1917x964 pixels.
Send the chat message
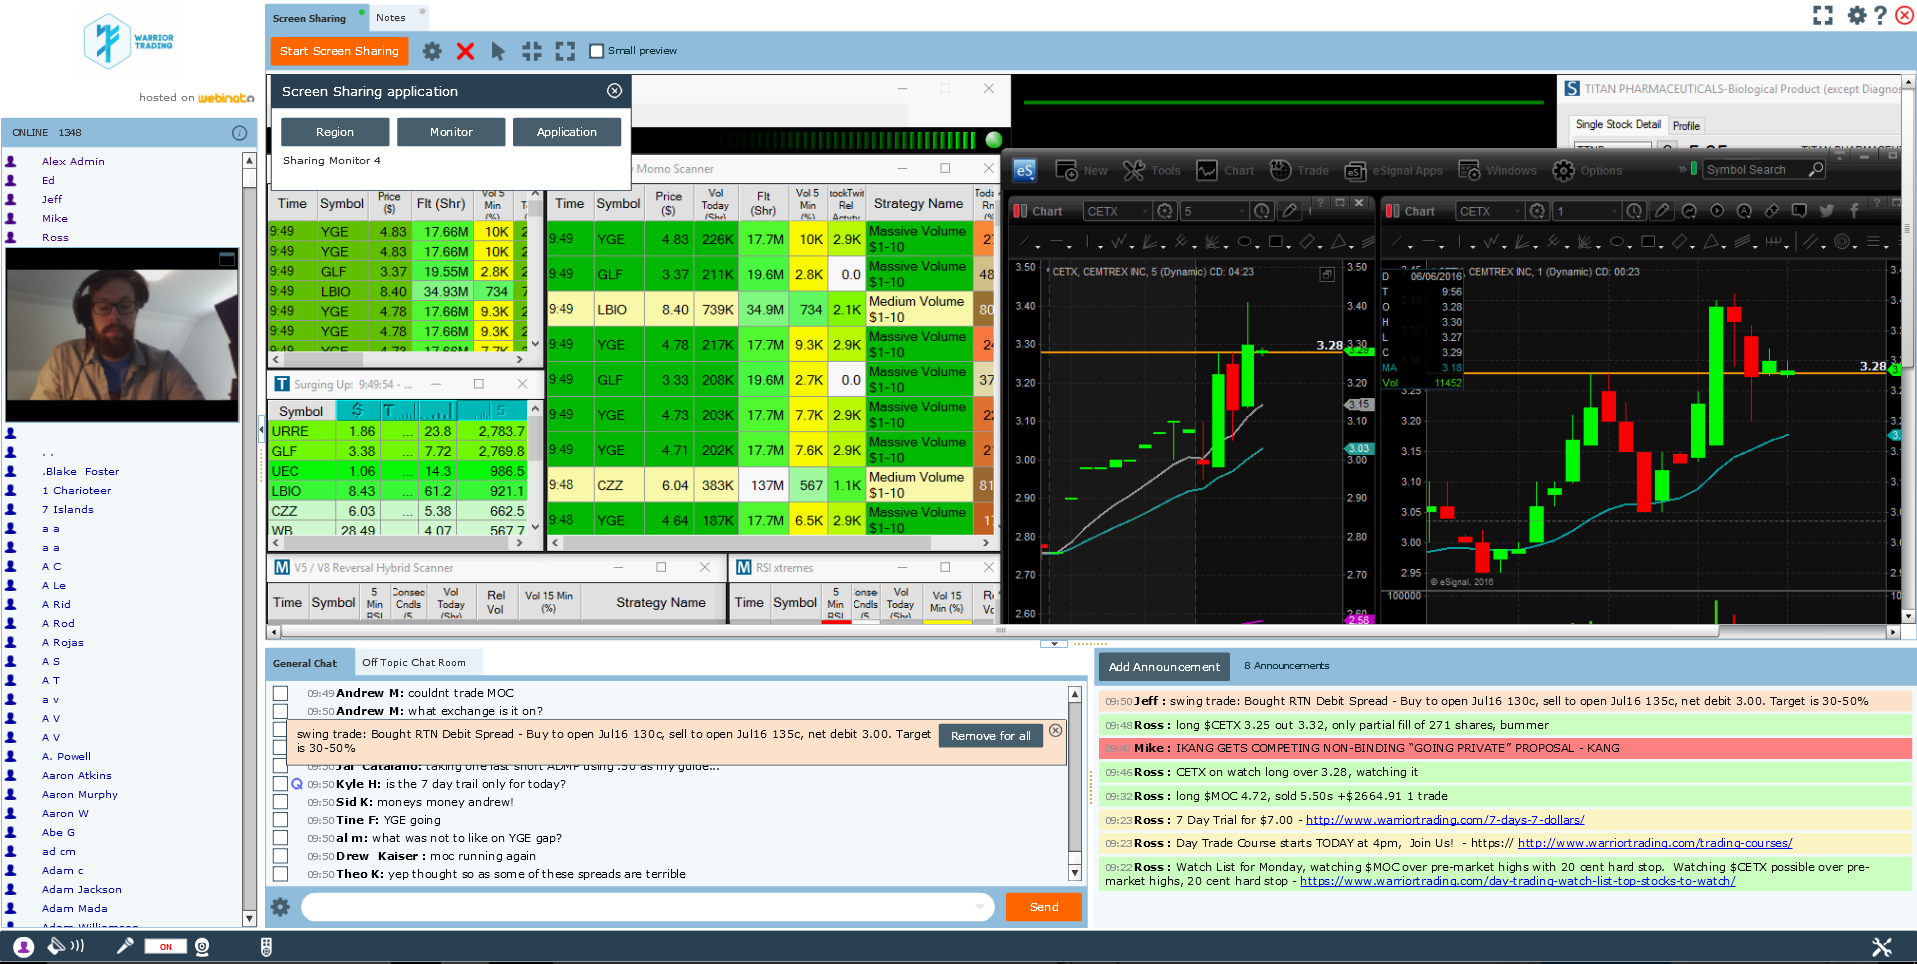[x=1043, y=907]
